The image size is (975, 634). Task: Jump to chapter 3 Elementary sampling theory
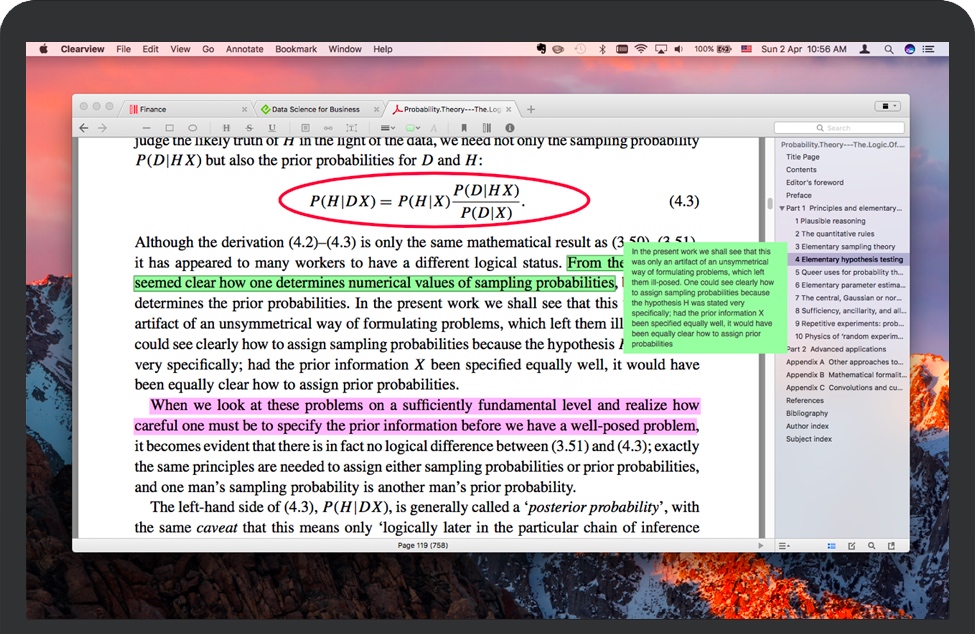[844, 246]
